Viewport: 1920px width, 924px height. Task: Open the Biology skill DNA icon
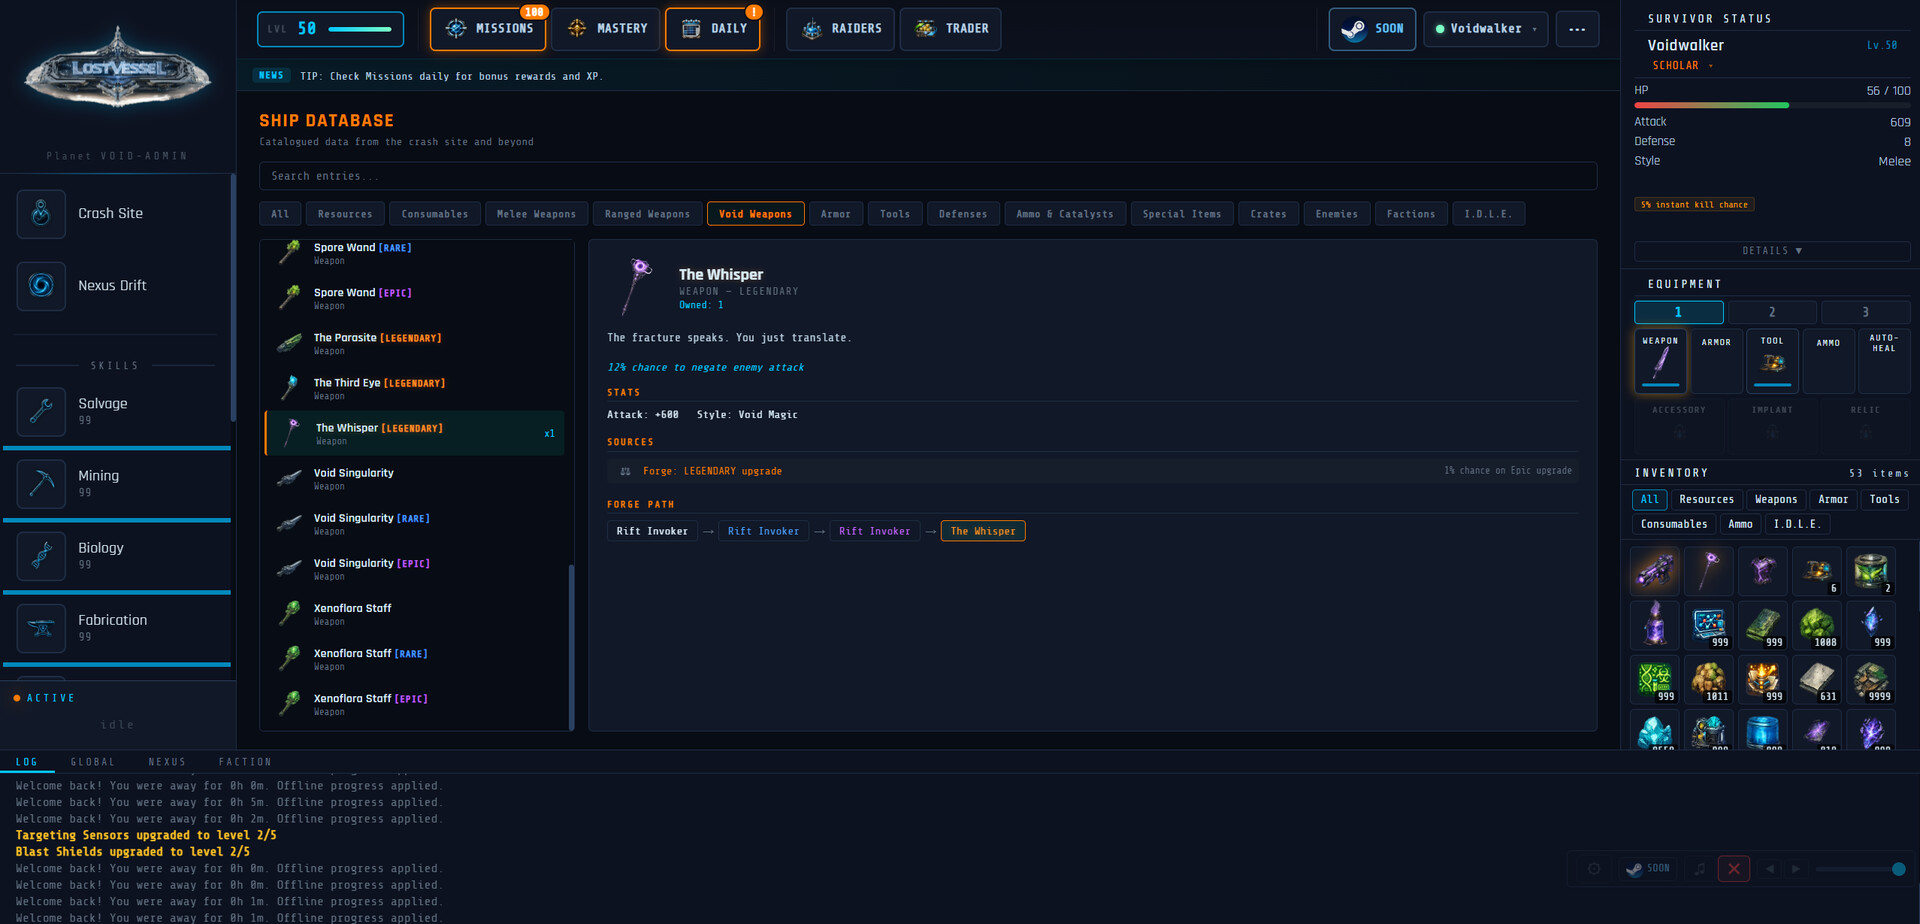[x=41, y=556]
